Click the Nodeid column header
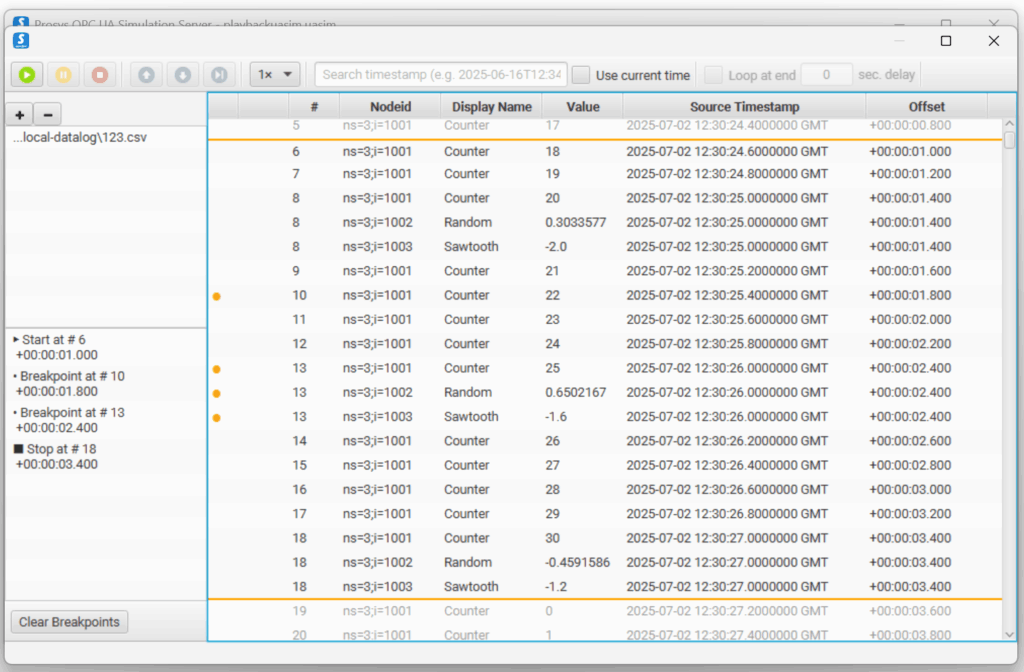The image size is (1024, 672). [x=390, y=107]
